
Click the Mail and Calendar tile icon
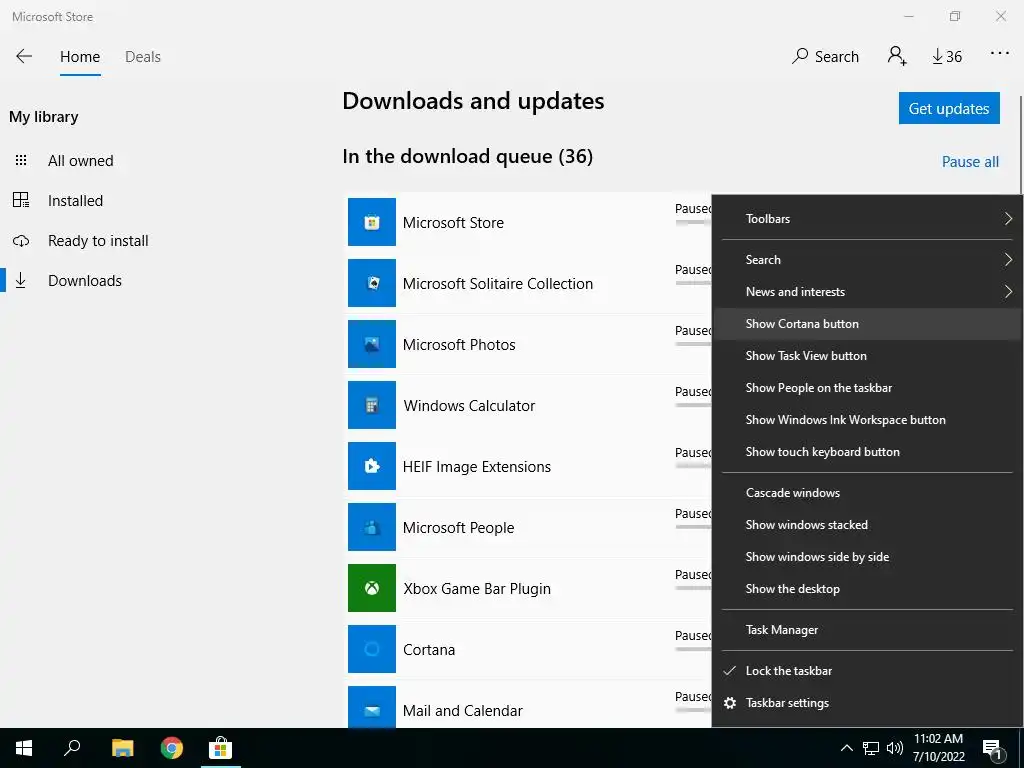(372, 707)
